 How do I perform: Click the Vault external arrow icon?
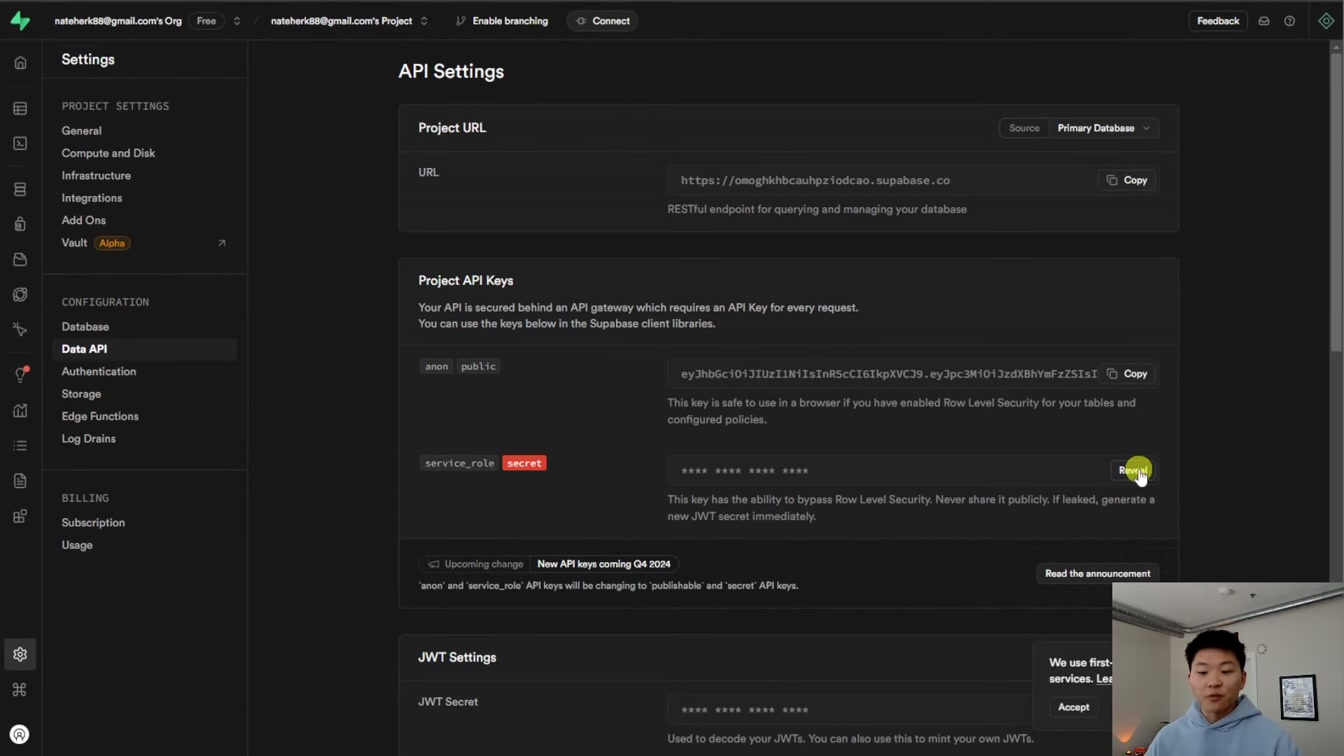pos(222,243)
